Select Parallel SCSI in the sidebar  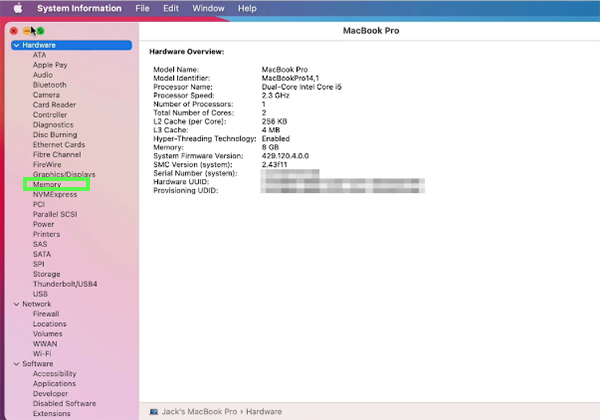click(55, 214)
